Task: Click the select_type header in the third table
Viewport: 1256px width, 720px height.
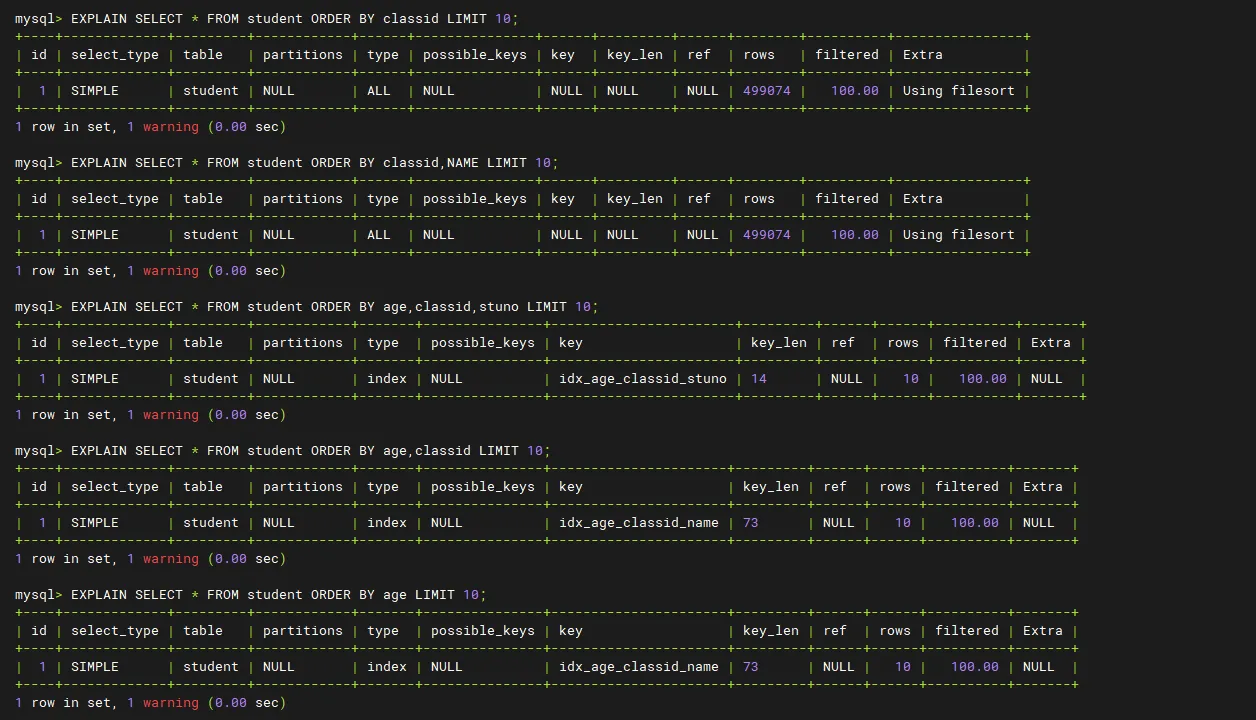Action: point(114,343)
